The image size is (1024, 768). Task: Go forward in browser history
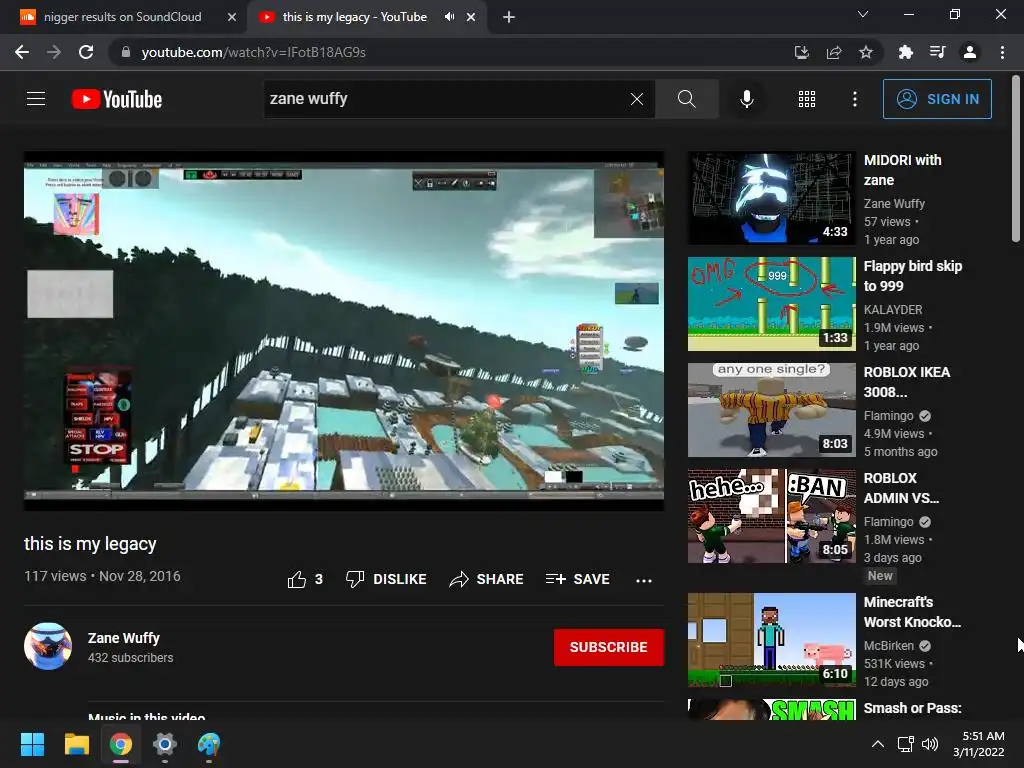54,52
